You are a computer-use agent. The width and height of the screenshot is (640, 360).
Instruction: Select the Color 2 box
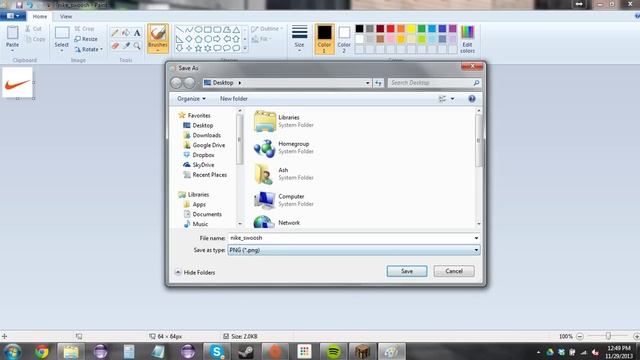tap(344, 38)
